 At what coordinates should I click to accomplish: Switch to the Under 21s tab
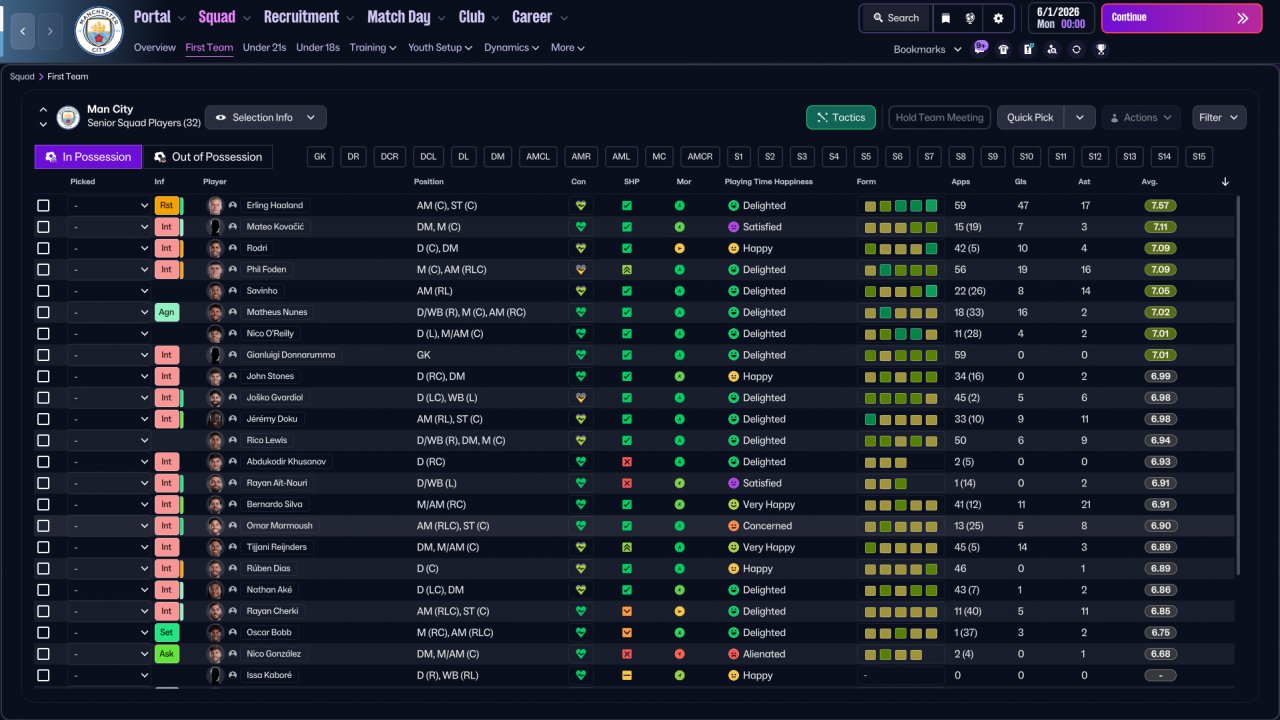264,47
